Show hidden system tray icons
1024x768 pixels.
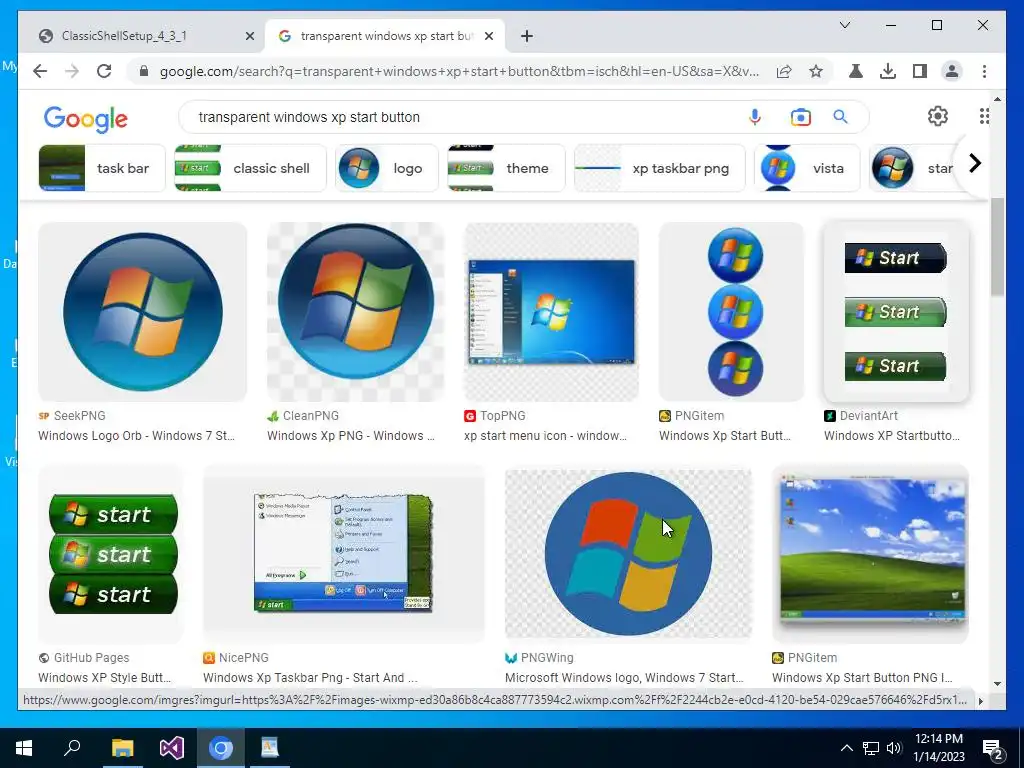click(846, 748)
